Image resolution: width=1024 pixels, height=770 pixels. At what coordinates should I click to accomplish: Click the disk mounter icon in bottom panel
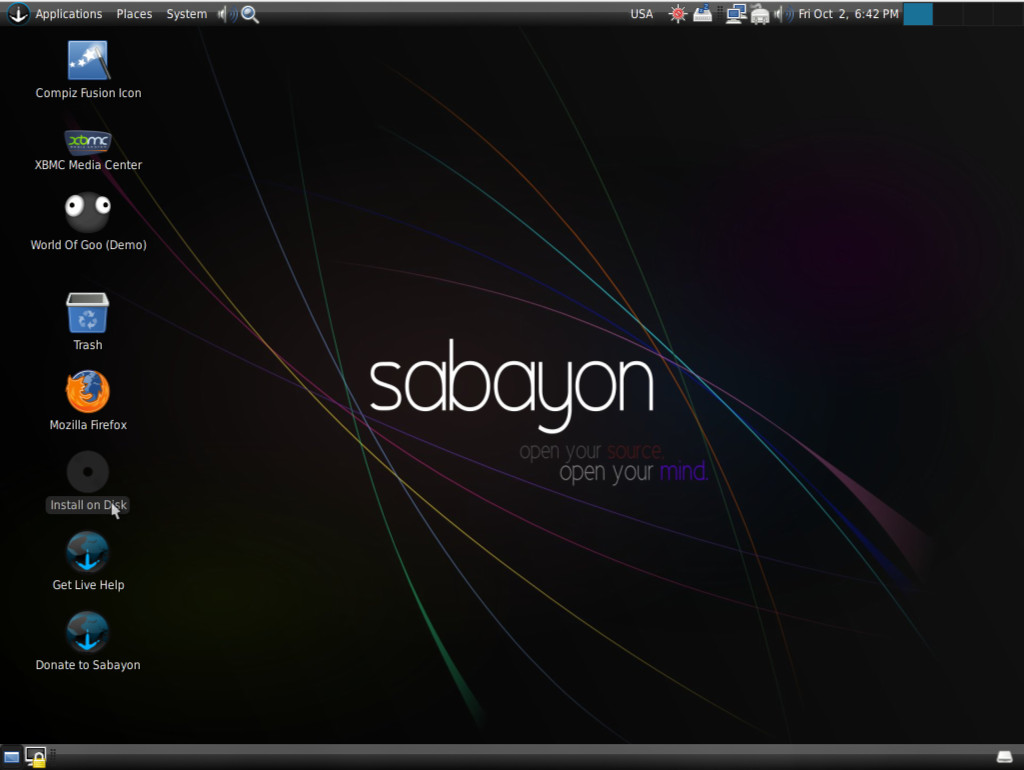tap(1004, 757)
